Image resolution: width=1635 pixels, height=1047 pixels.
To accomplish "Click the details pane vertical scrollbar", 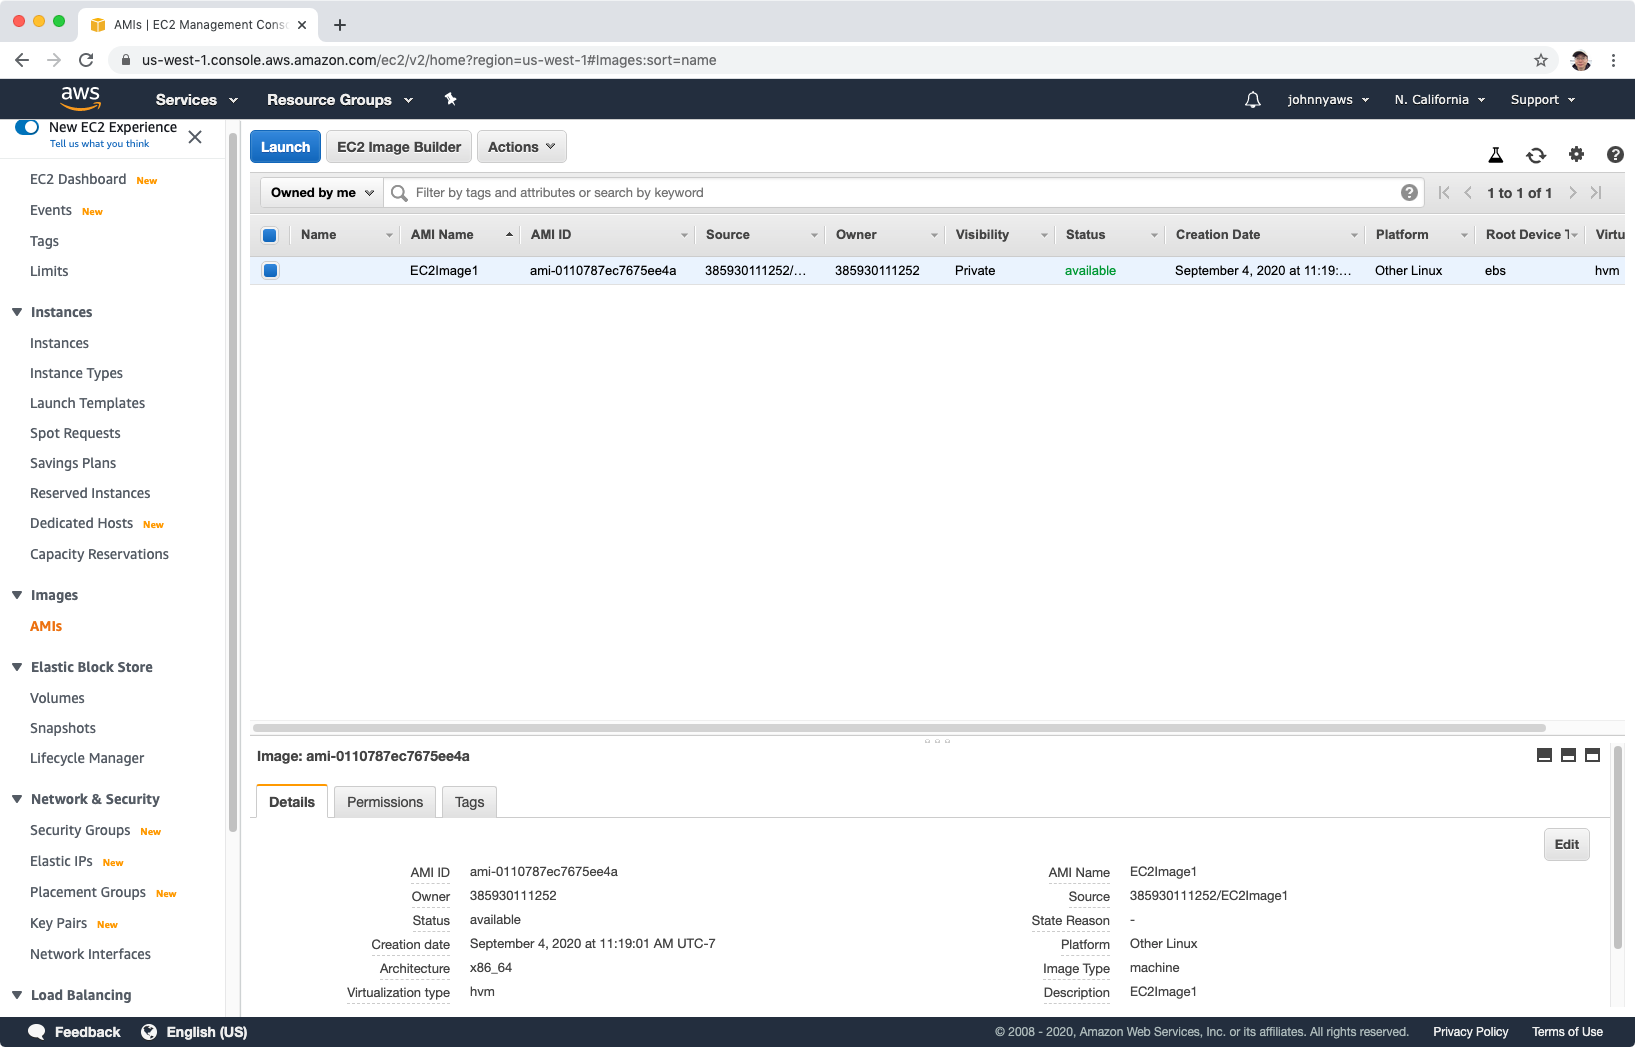I will [1617, 847].
